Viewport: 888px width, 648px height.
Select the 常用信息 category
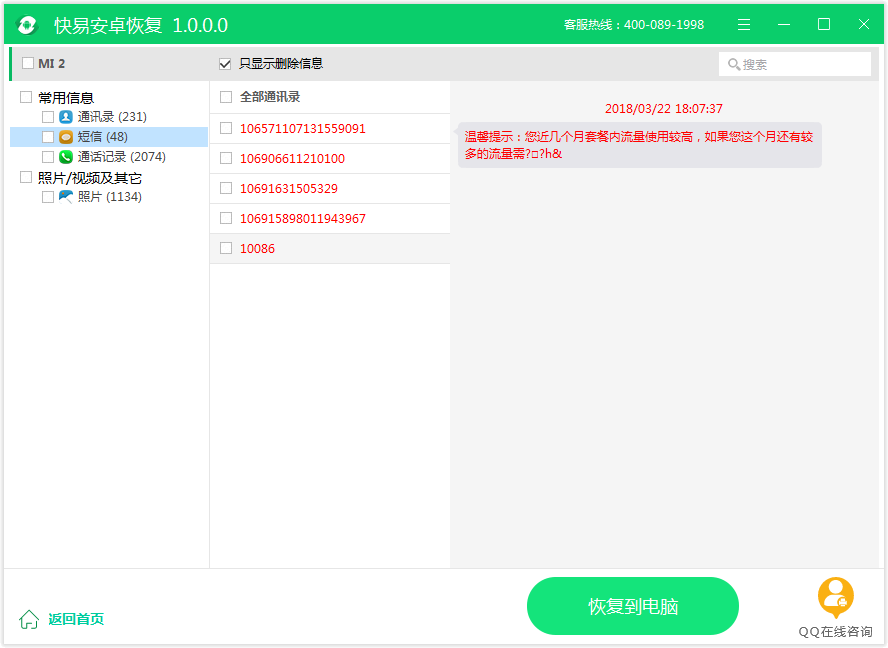pos(66,97)
